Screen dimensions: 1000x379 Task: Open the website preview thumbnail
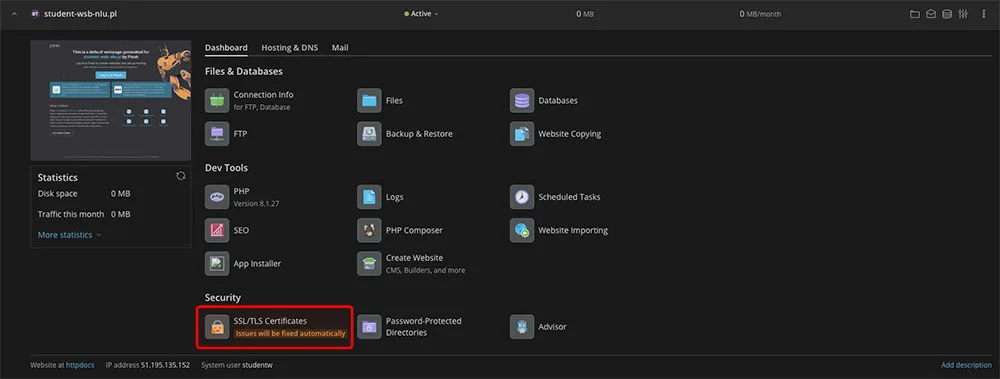tap(111, 100)
